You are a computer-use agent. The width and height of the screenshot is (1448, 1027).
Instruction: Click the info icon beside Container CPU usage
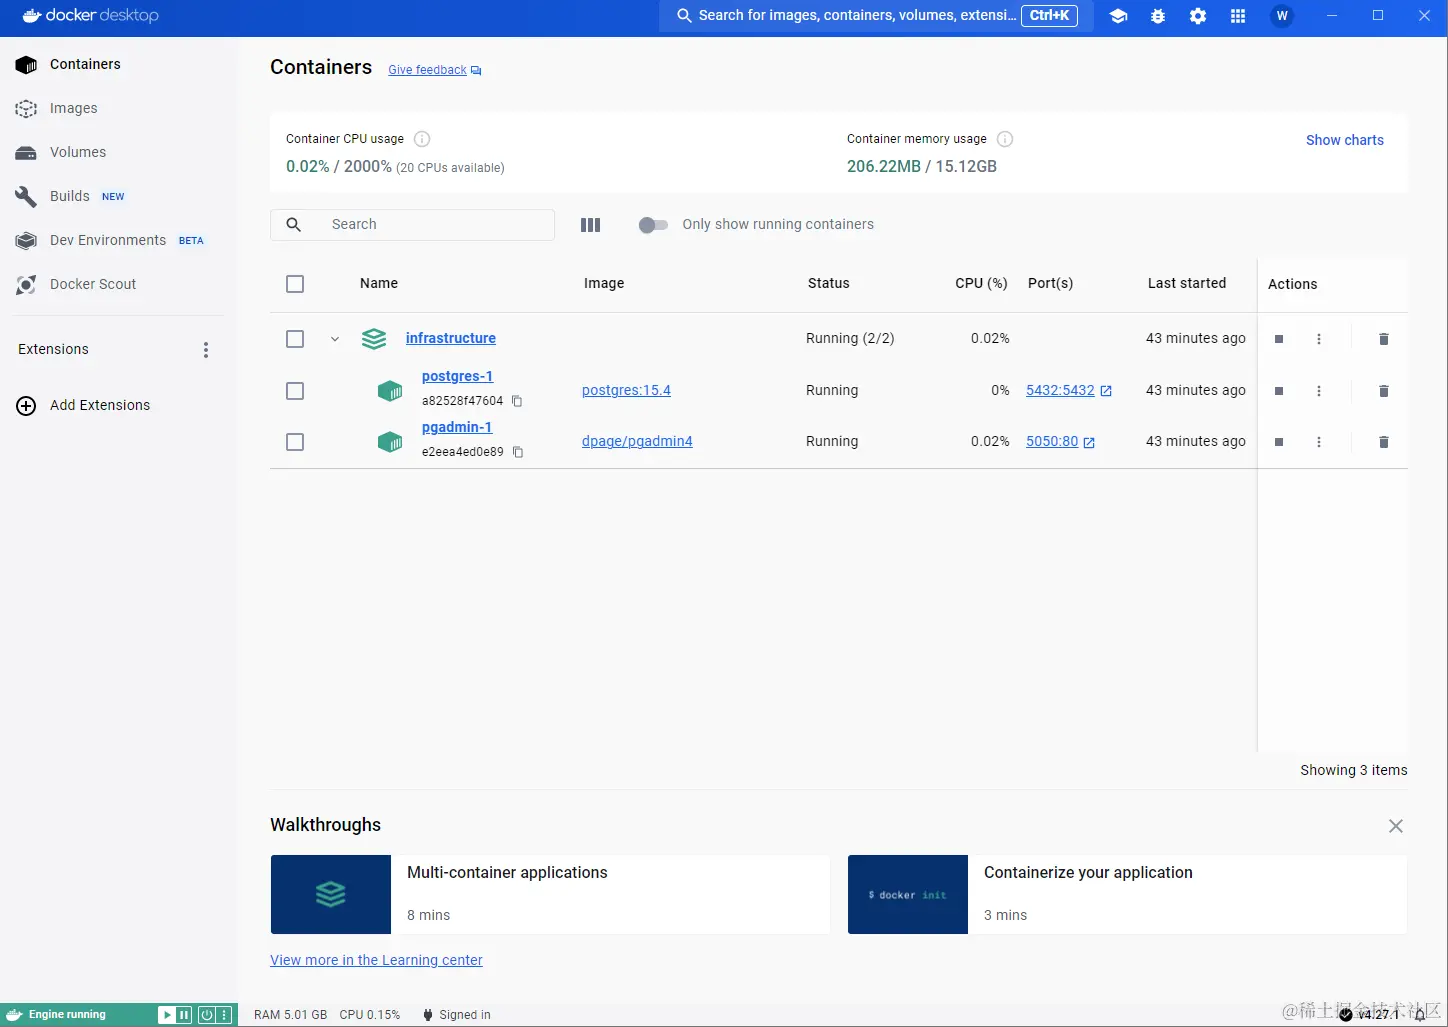click(x=422, y=139)
